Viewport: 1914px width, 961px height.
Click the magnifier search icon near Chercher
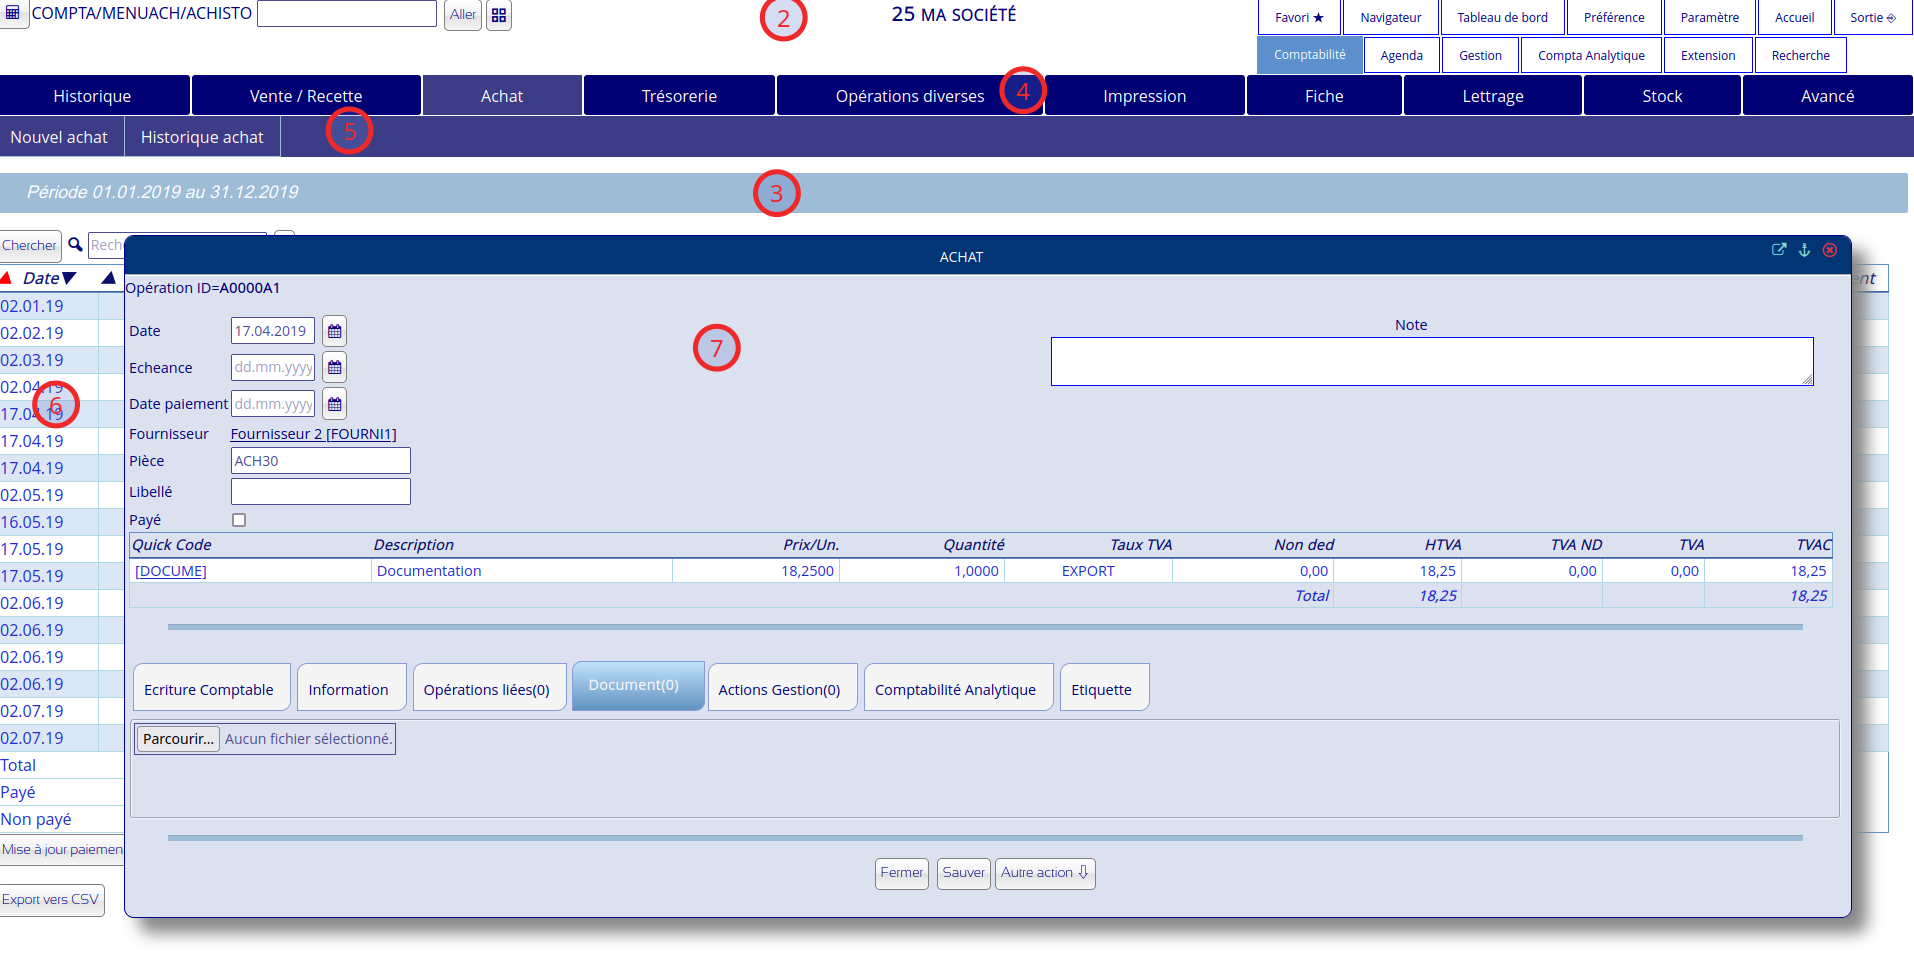pos(75,244)
